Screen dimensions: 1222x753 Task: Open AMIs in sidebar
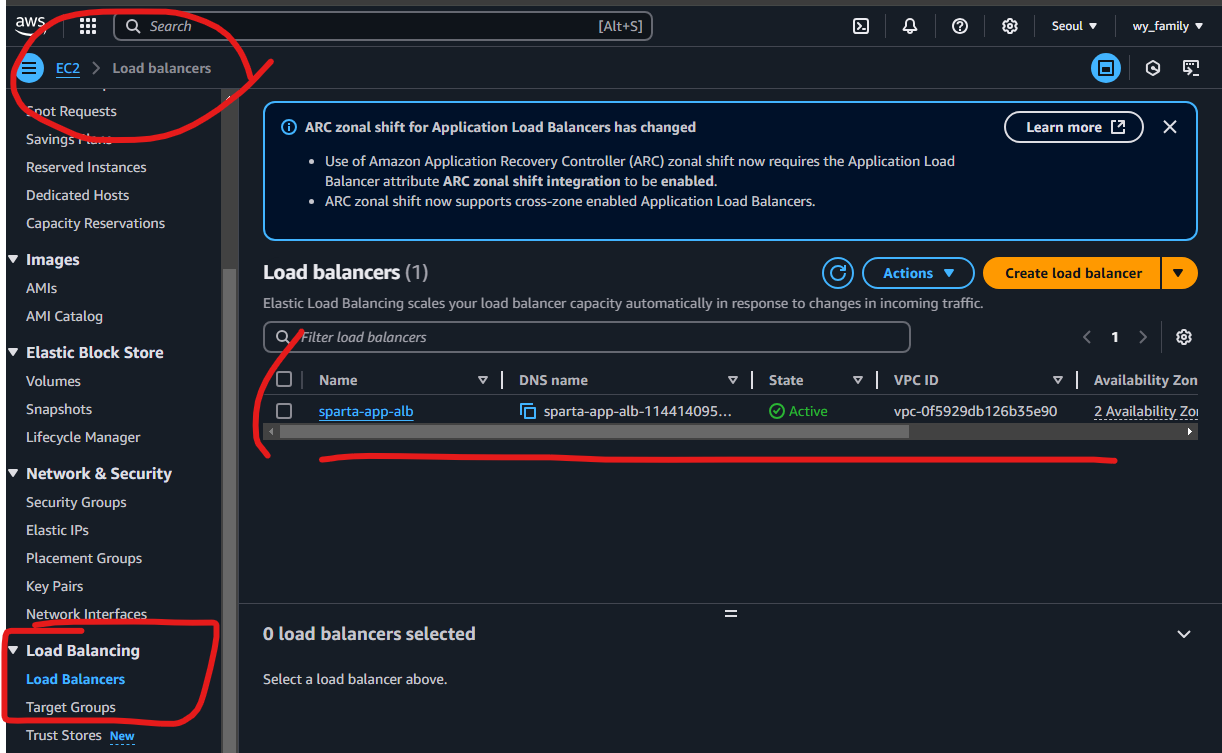pyautogui.click(x=41, y=288)
